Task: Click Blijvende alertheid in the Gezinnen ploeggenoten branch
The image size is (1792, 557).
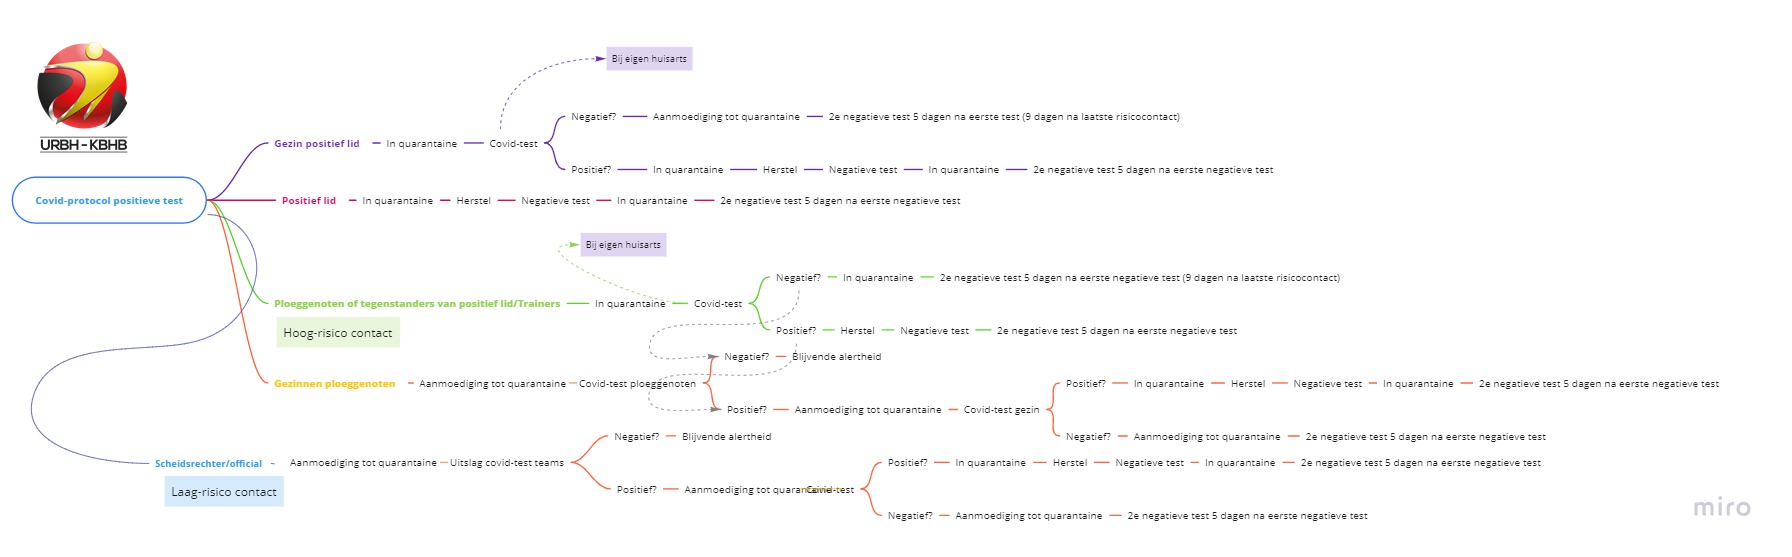Action: tap(836, 357)
